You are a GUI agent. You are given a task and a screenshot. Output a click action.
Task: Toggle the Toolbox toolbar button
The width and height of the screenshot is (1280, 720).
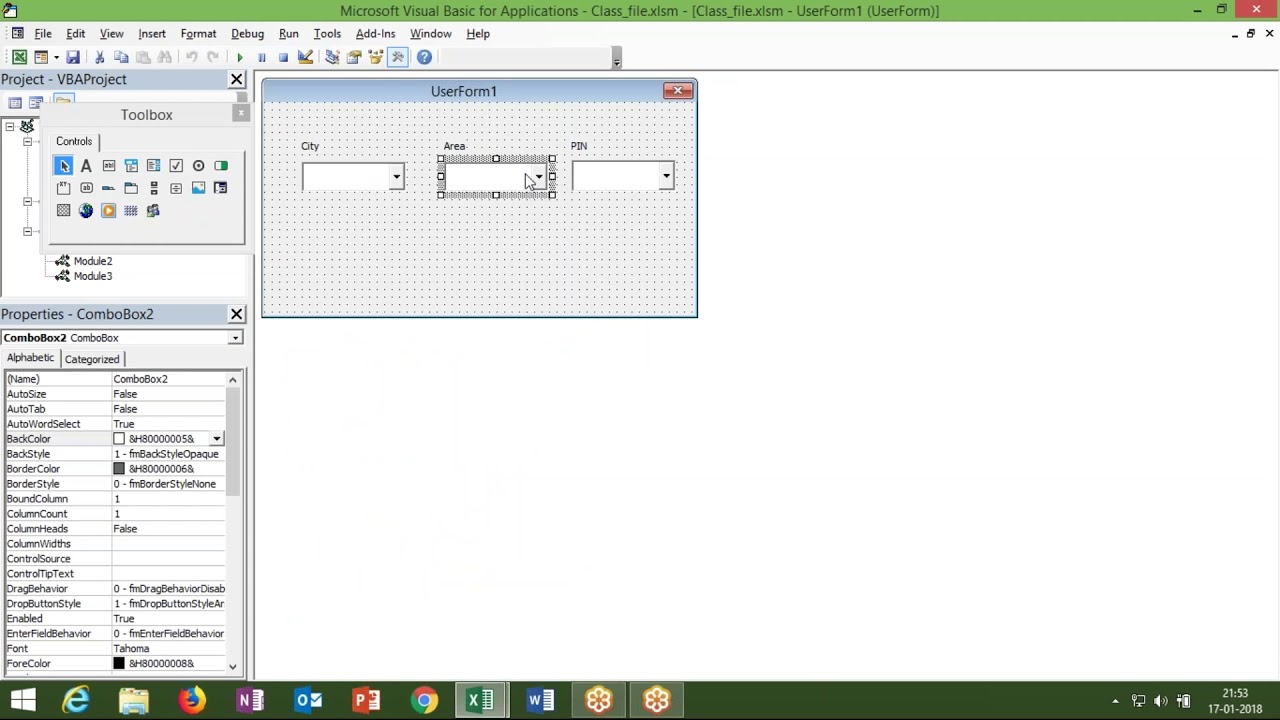[398, 57]
